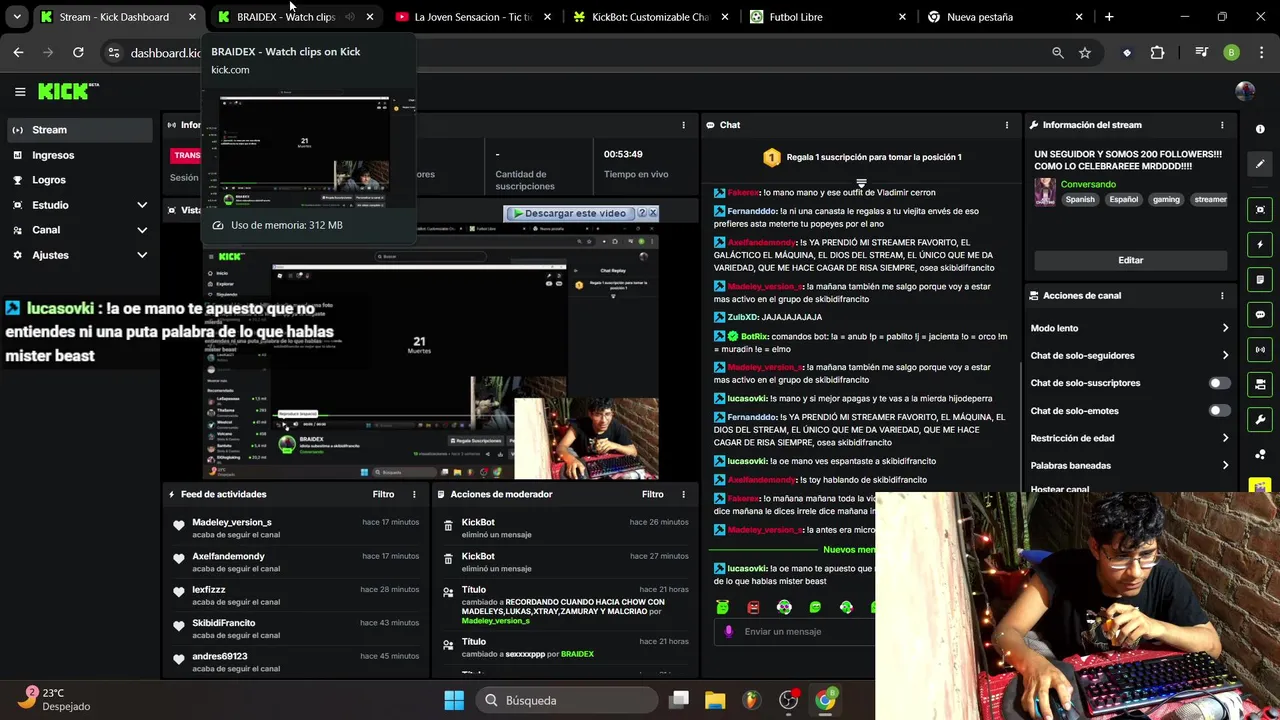Switch to the Nueva pestaña browser tab

point(1007,17)
